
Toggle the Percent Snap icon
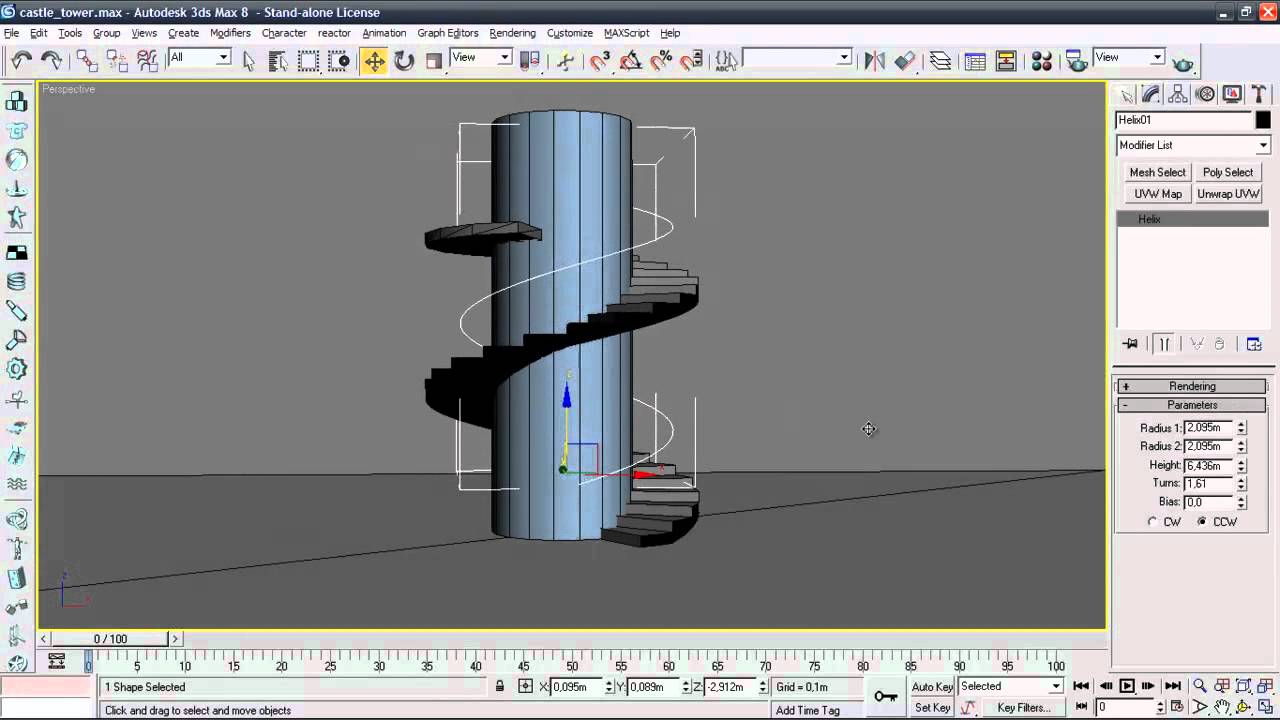661,61
